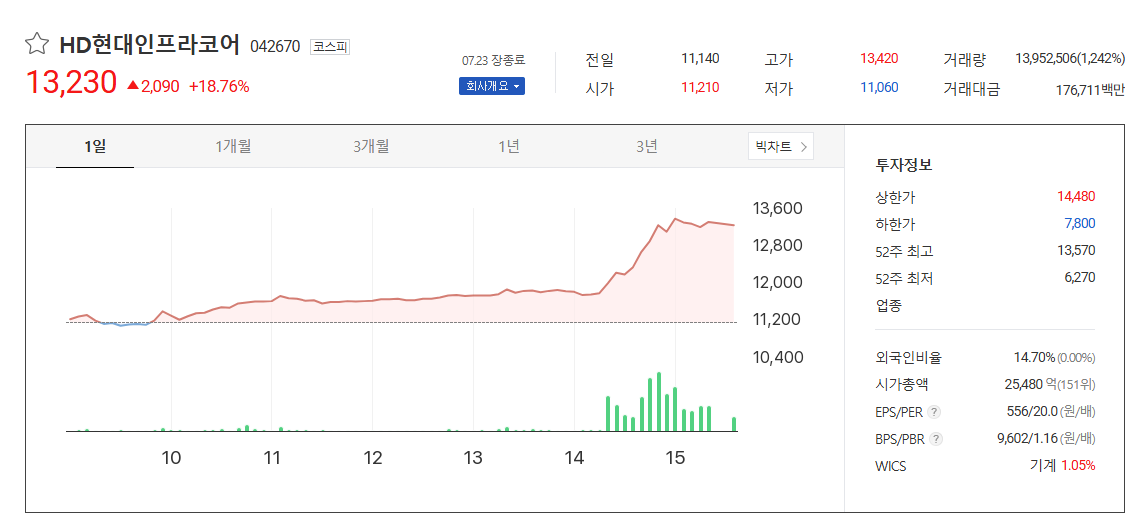This screenshot has height=513, width=1129.
Task: Click the 투자정보 heading
Action: (x=904, y=165)
